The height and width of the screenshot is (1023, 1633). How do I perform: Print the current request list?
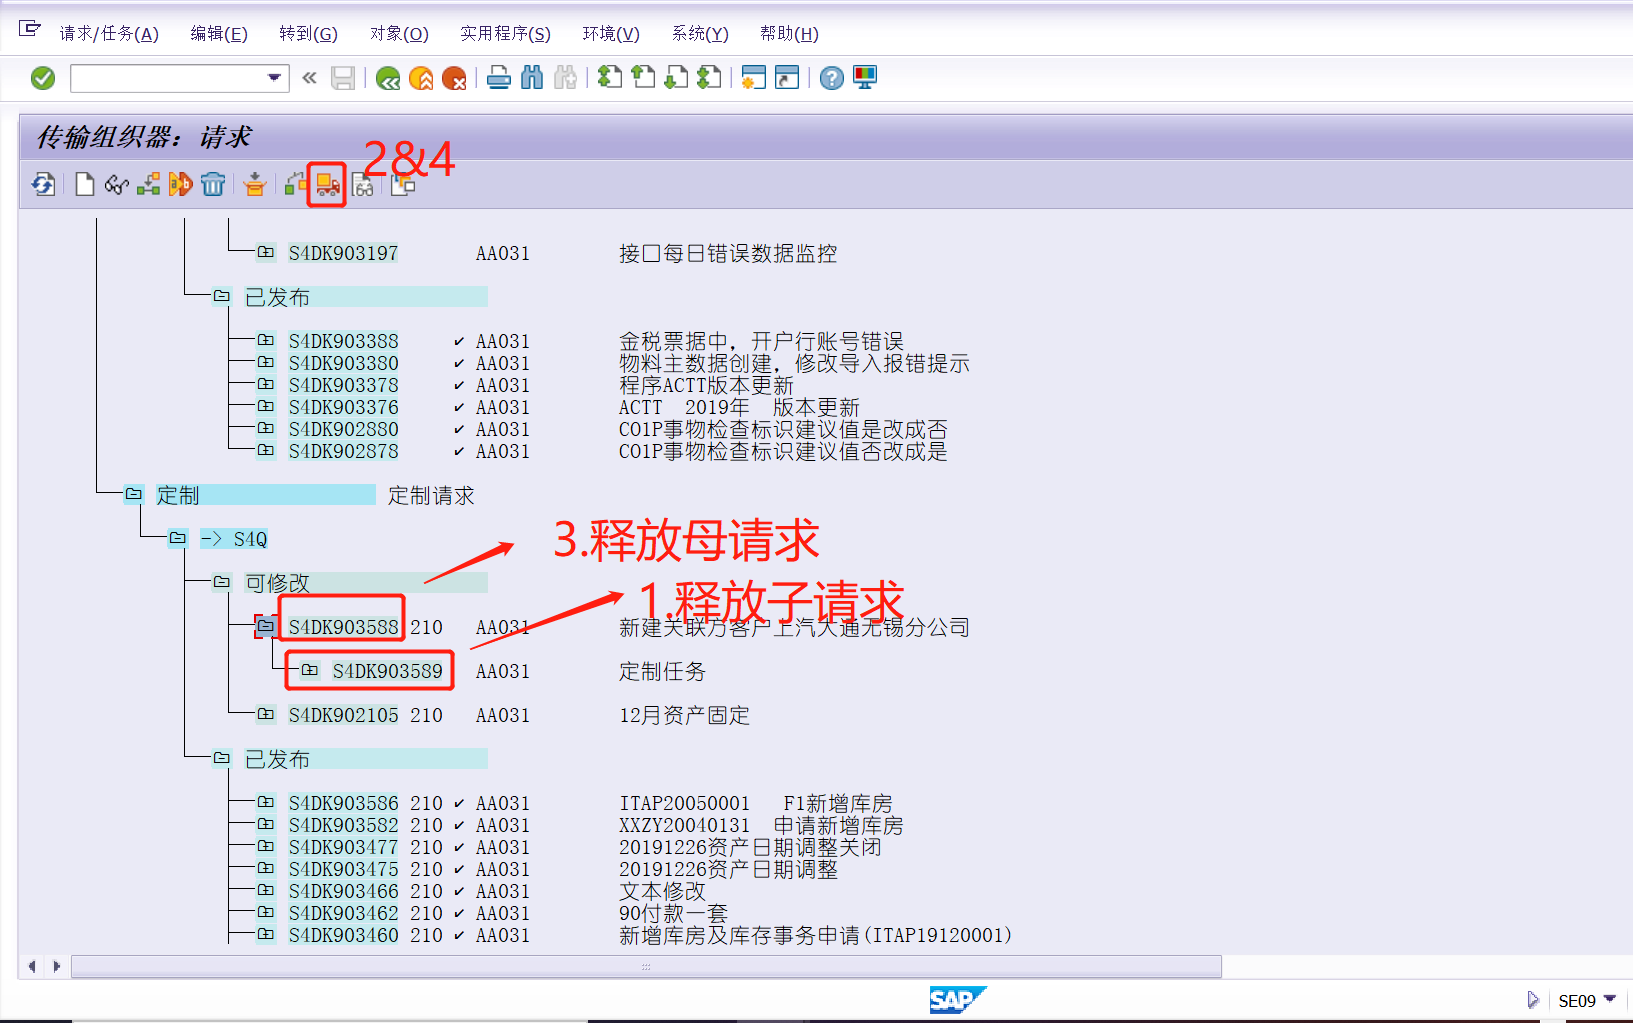tap(499, 78)
